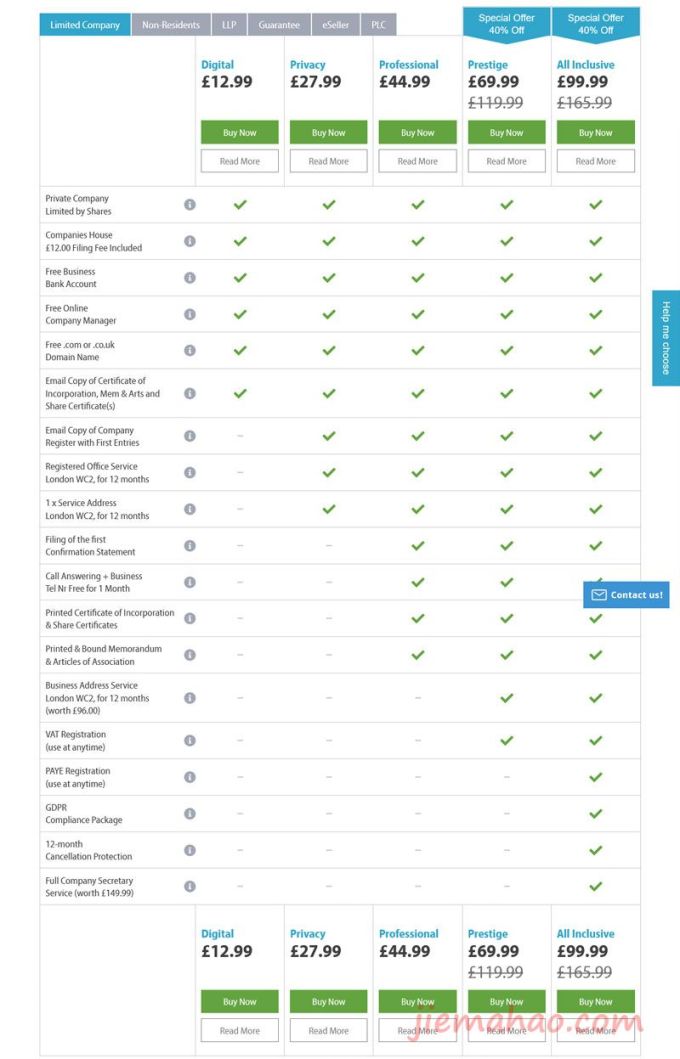The width and height of the screenshot is (680, 1059).
Task: Click info icon beside Registered Office Service
Action: click(x=190, y=473)
